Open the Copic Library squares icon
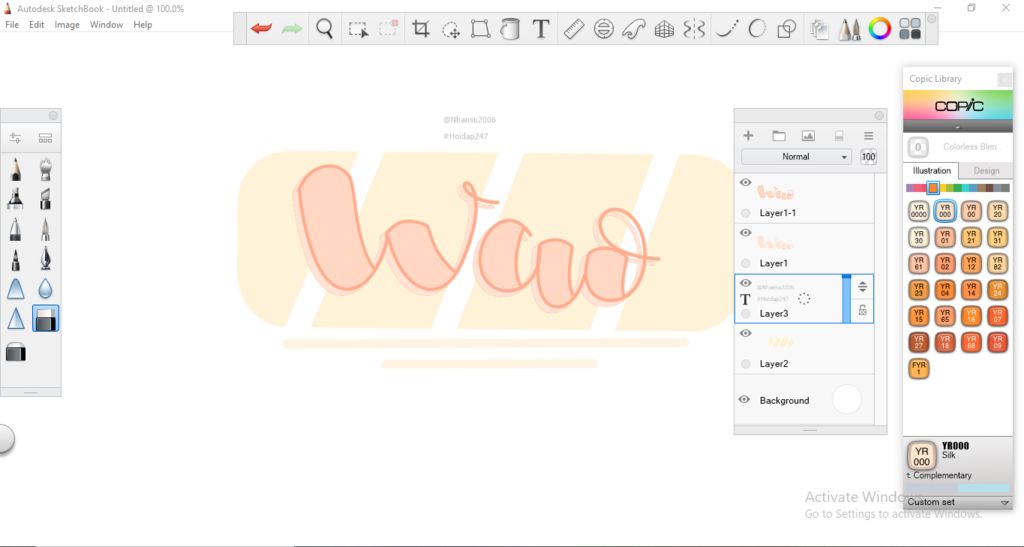 [910, 29]
